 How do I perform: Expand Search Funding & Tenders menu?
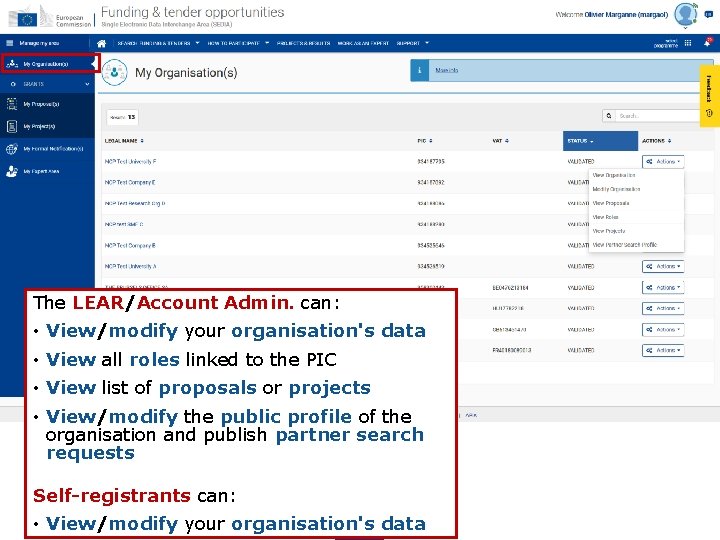coord(158,43)
